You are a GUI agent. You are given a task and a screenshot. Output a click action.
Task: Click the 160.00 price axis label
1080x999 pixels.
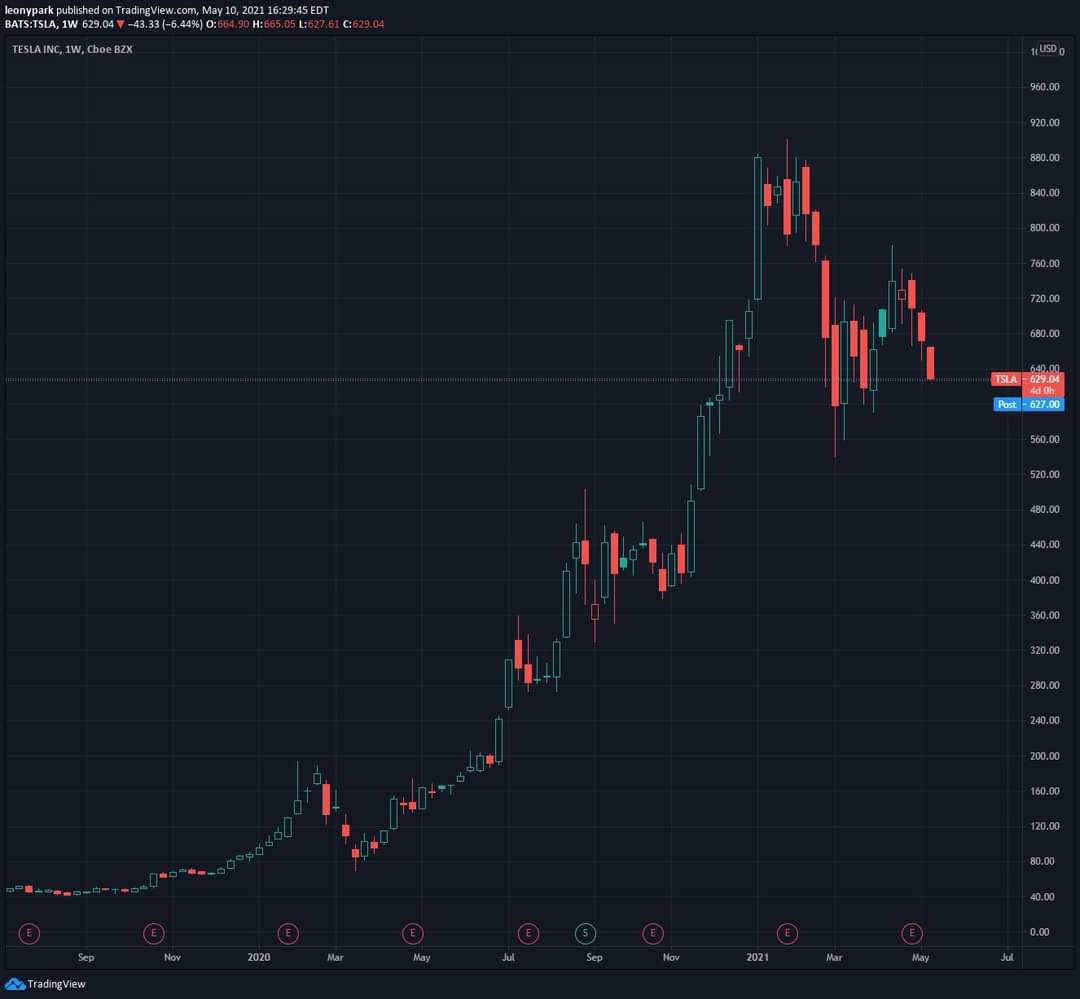[x=1044, y=791]
